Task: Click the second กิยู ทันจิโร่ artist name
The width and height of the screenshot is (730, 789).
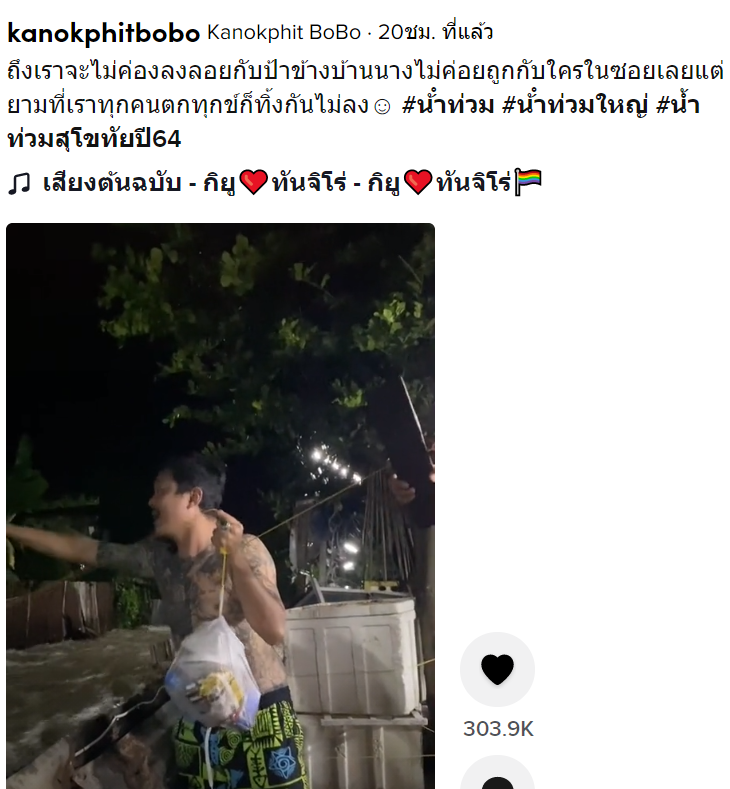Action: (x=439, y=183)
